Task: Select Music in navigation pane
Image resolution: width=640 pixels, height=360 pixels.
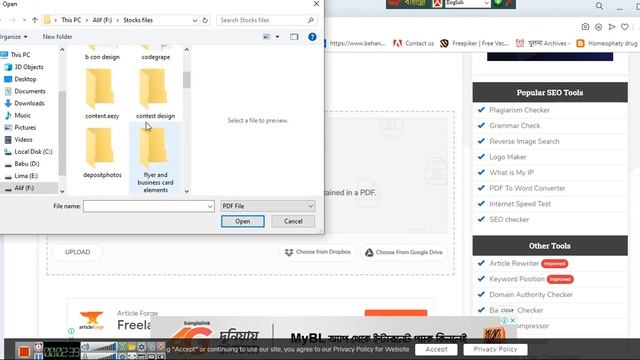Action: pyautogui.click(x=22, y=116)
